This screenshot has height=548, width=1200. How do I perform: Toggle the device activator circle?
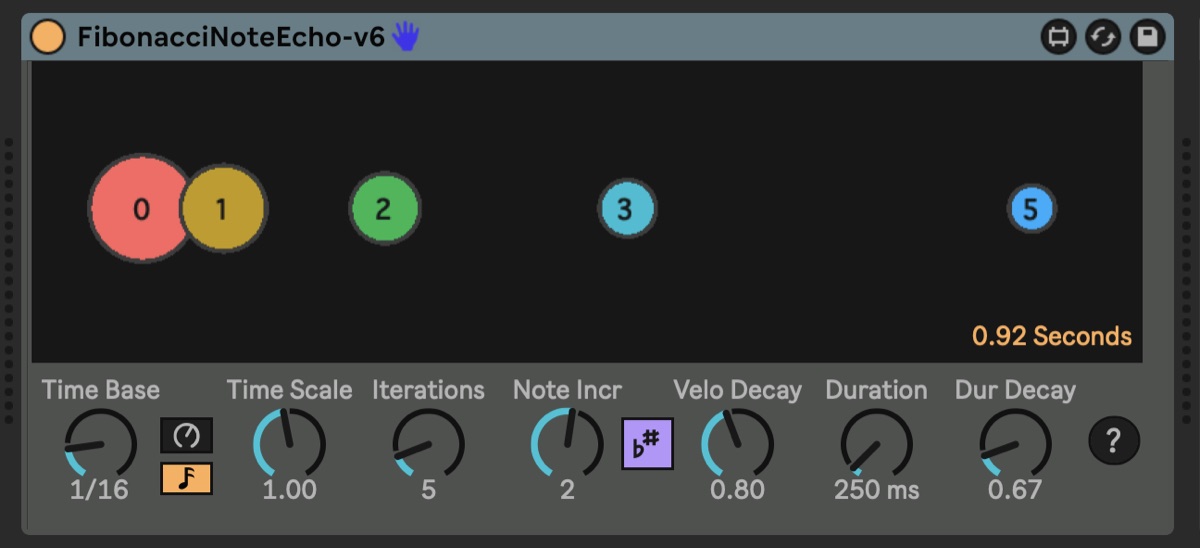[47, 37]
